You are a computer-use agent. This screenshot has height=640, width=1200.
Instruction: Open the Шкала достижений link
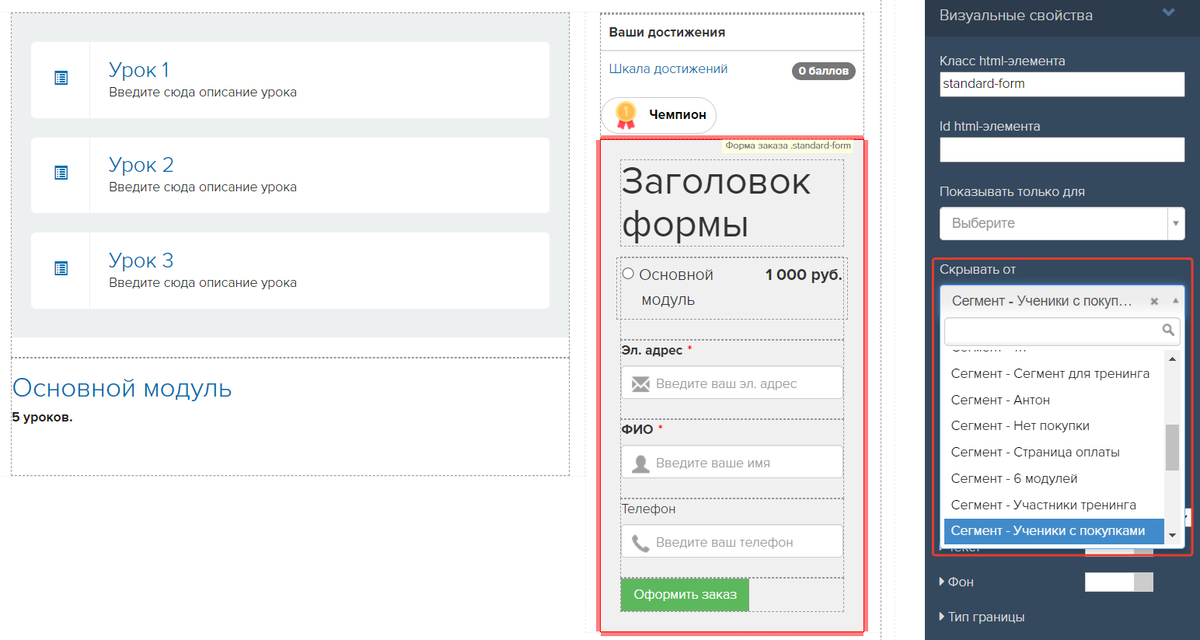(x=668, y=69)
